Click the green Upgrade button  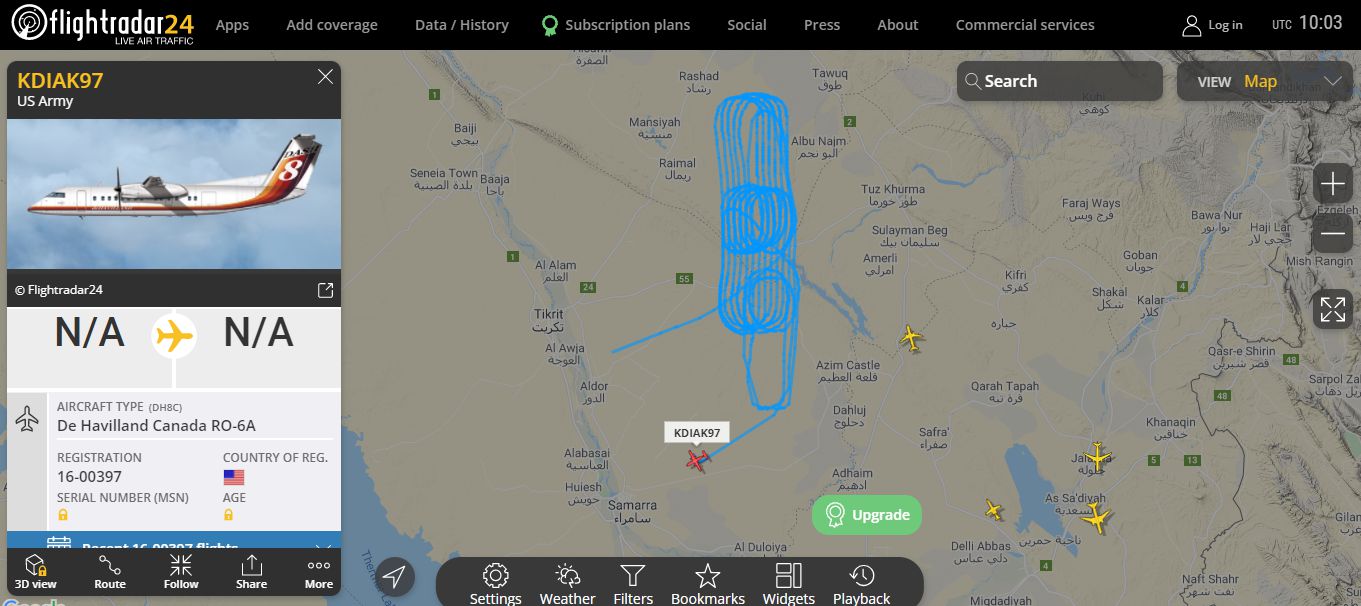pos(867,515)
